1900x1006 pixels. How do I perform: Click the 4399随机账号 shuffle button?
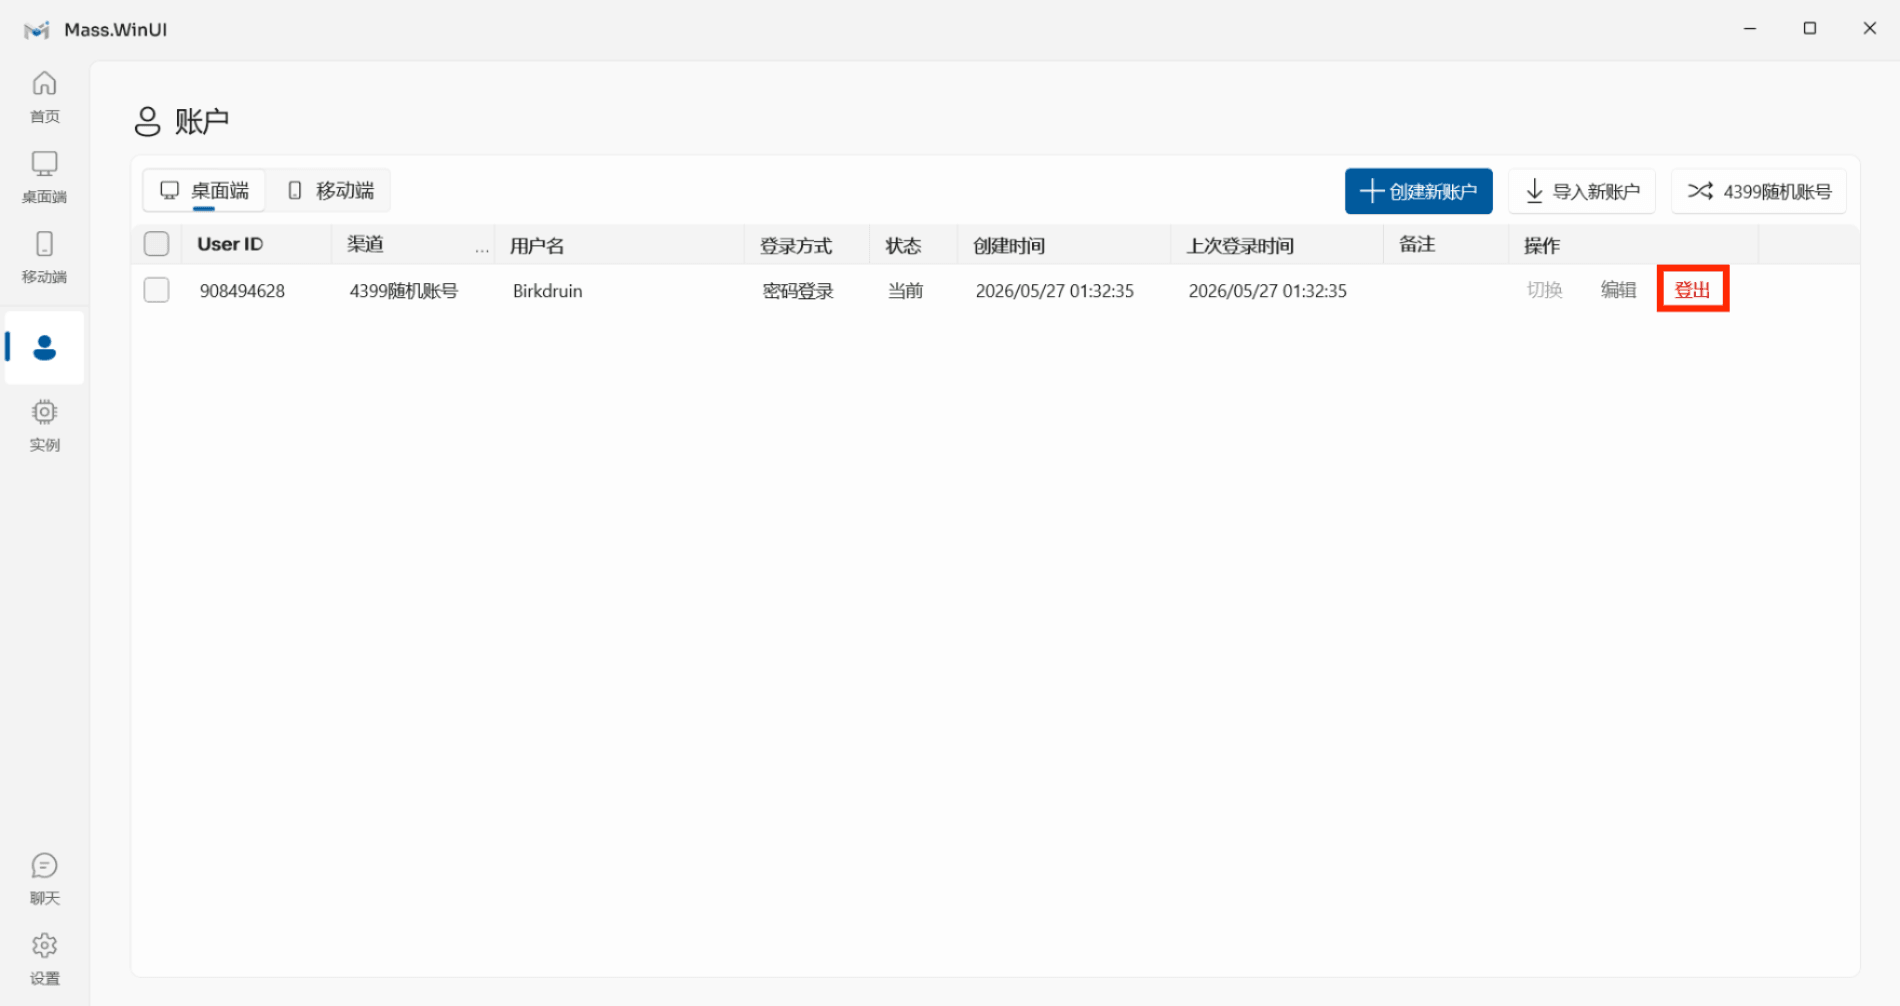point(1759,191)
